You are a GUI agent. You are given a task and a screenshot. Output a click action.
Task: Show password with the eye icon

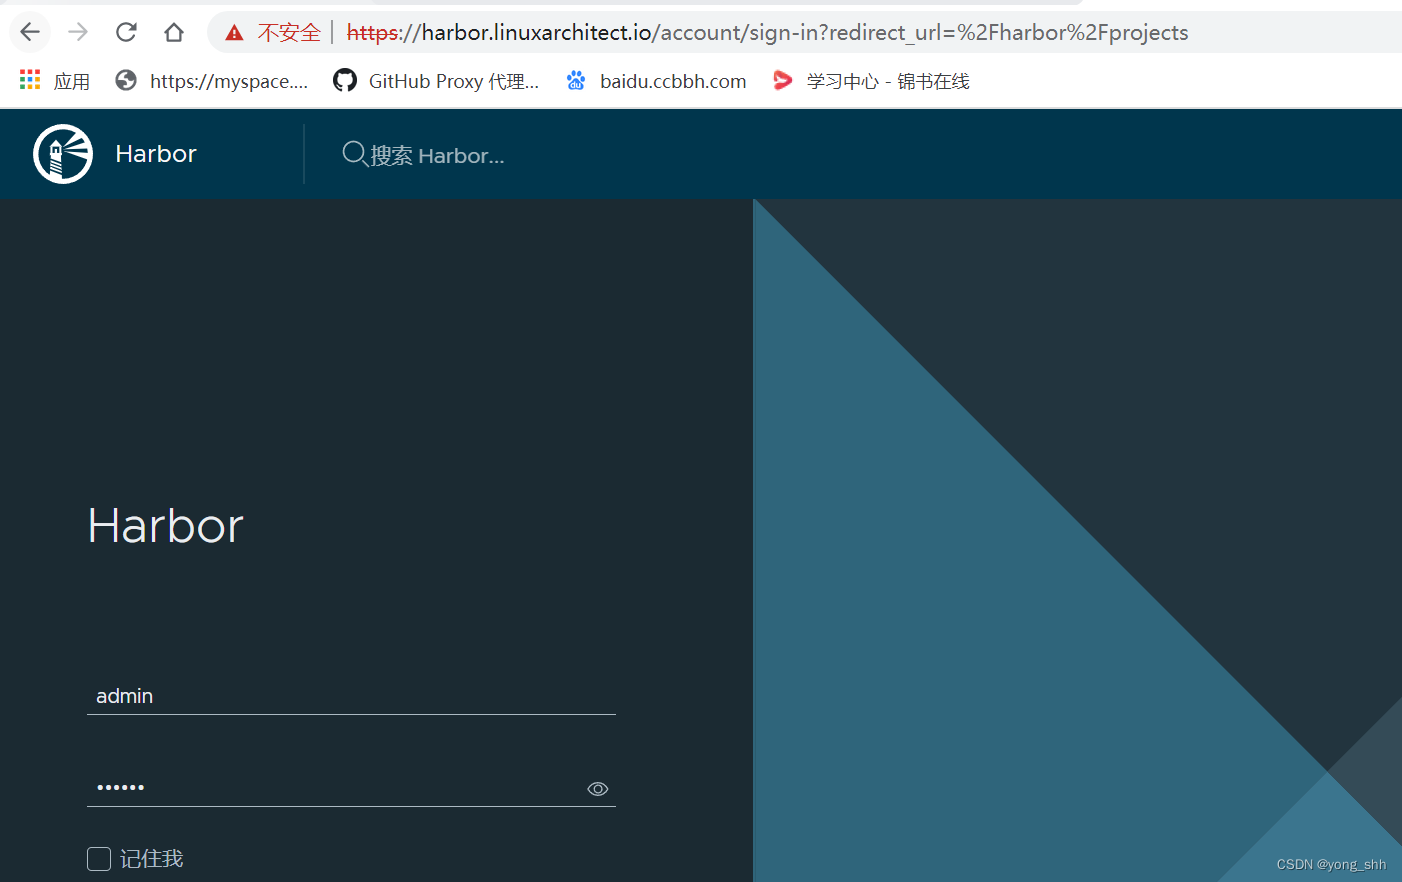pyautogui.click(x=597, y=789)
